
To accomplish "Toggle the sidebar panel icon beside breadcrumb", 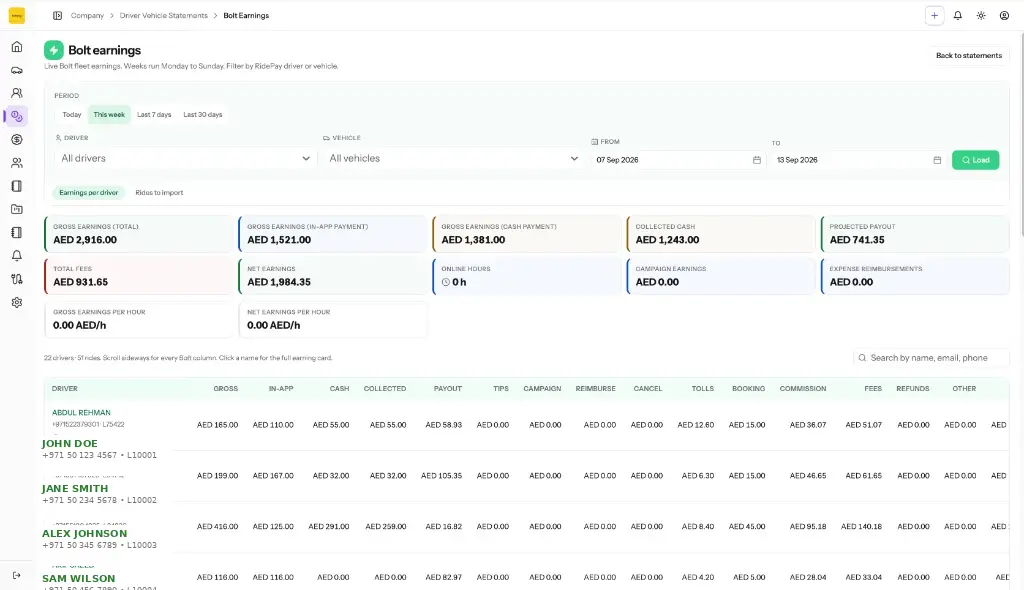I will (57, 16).
